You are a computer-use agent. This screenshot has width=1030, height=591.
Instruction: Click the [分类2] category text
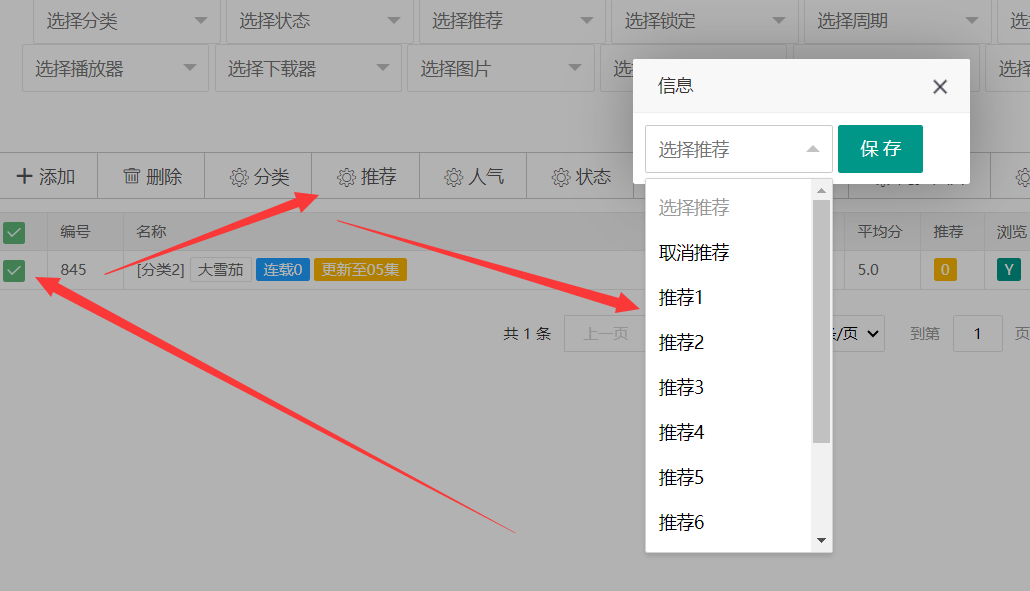pos(160,269)
